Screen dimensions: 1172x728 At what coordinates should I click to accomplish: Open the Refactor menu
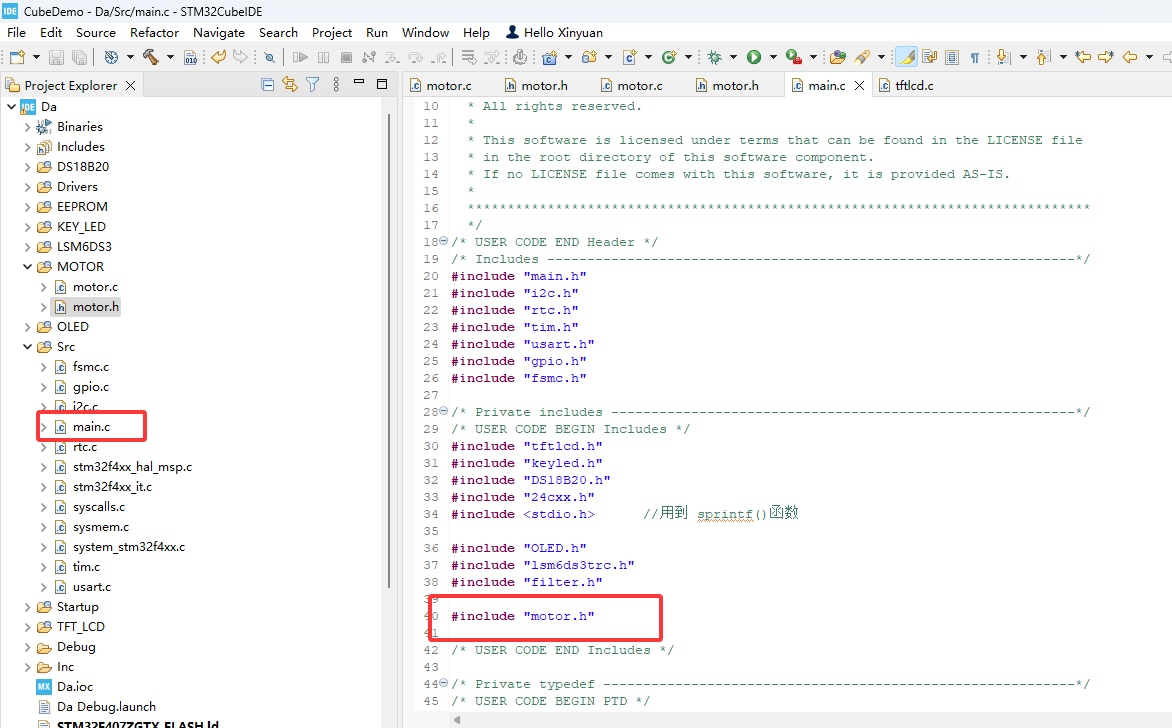154,33
